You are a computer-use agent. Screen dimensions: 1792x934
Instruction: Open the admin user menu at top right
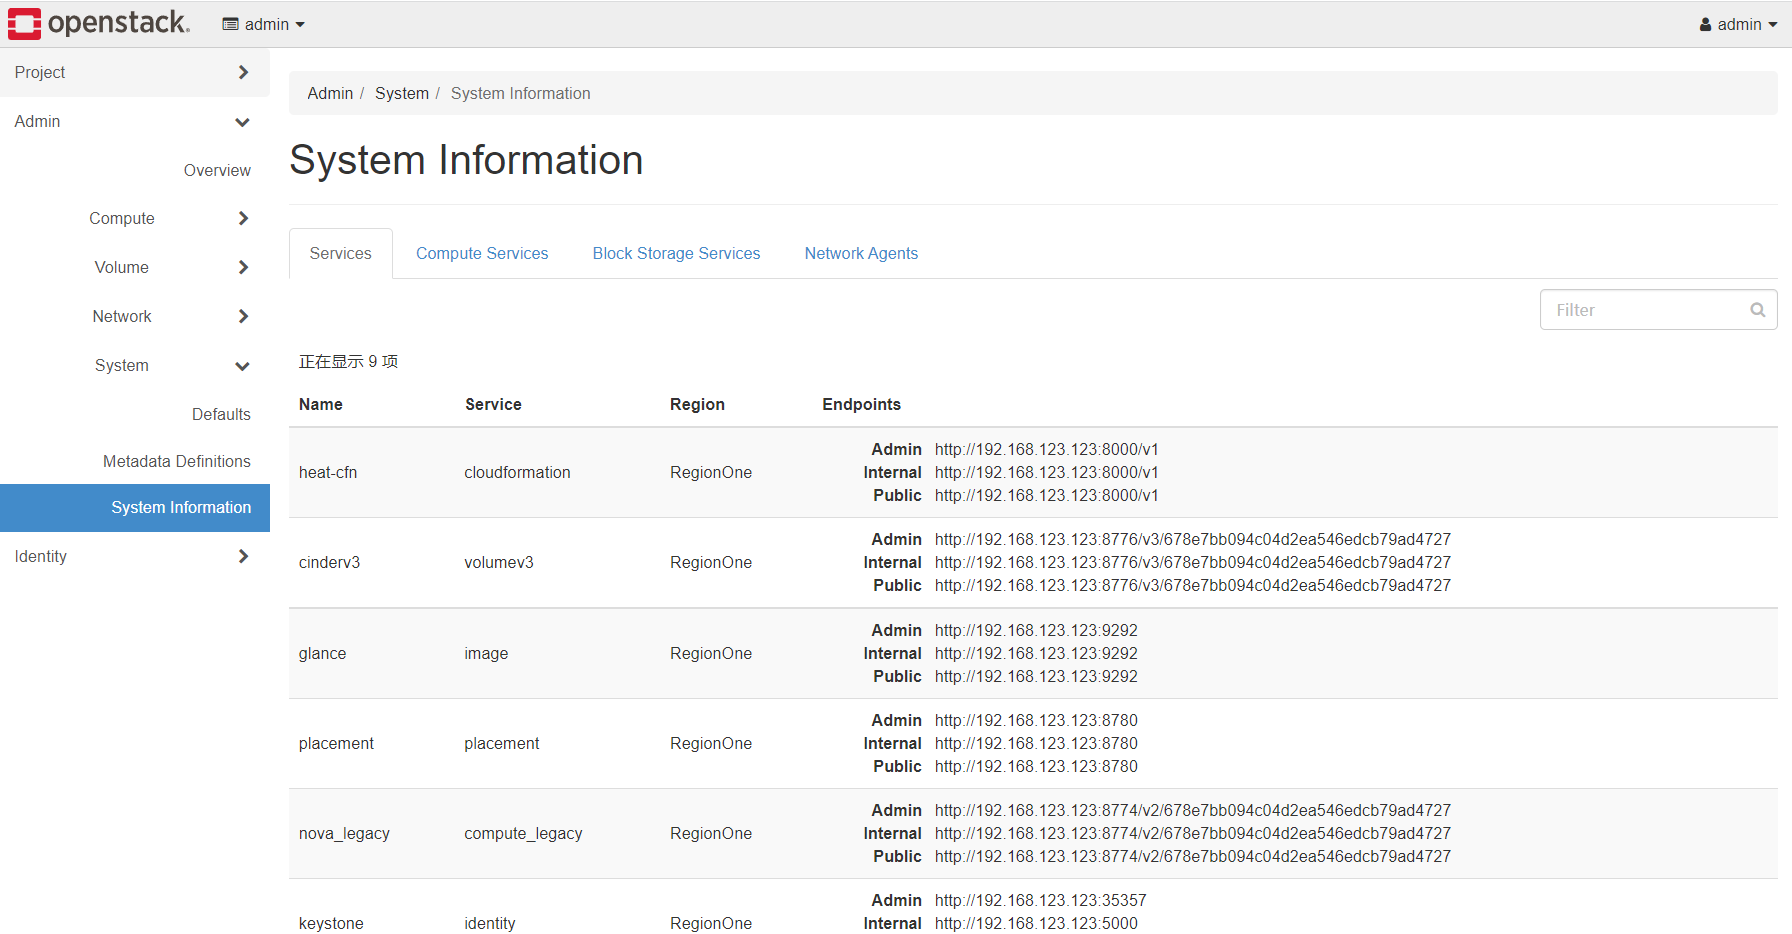point(1738,24)
